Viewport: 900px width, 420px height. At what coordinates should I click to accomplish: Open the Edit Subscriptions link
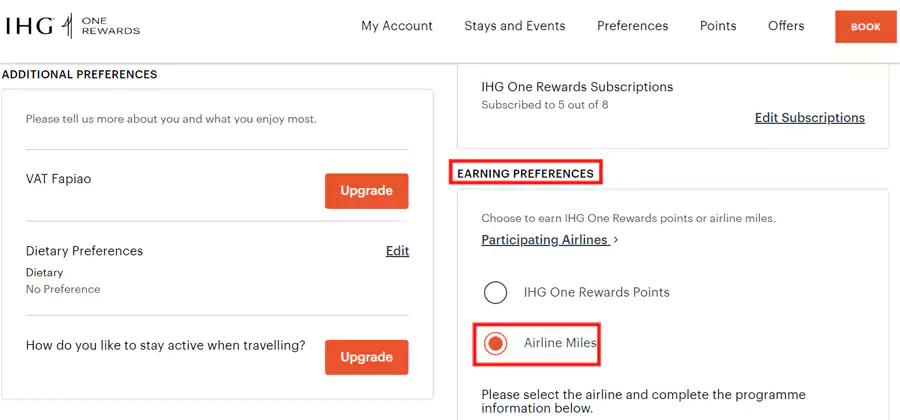[x=809, y=118]
